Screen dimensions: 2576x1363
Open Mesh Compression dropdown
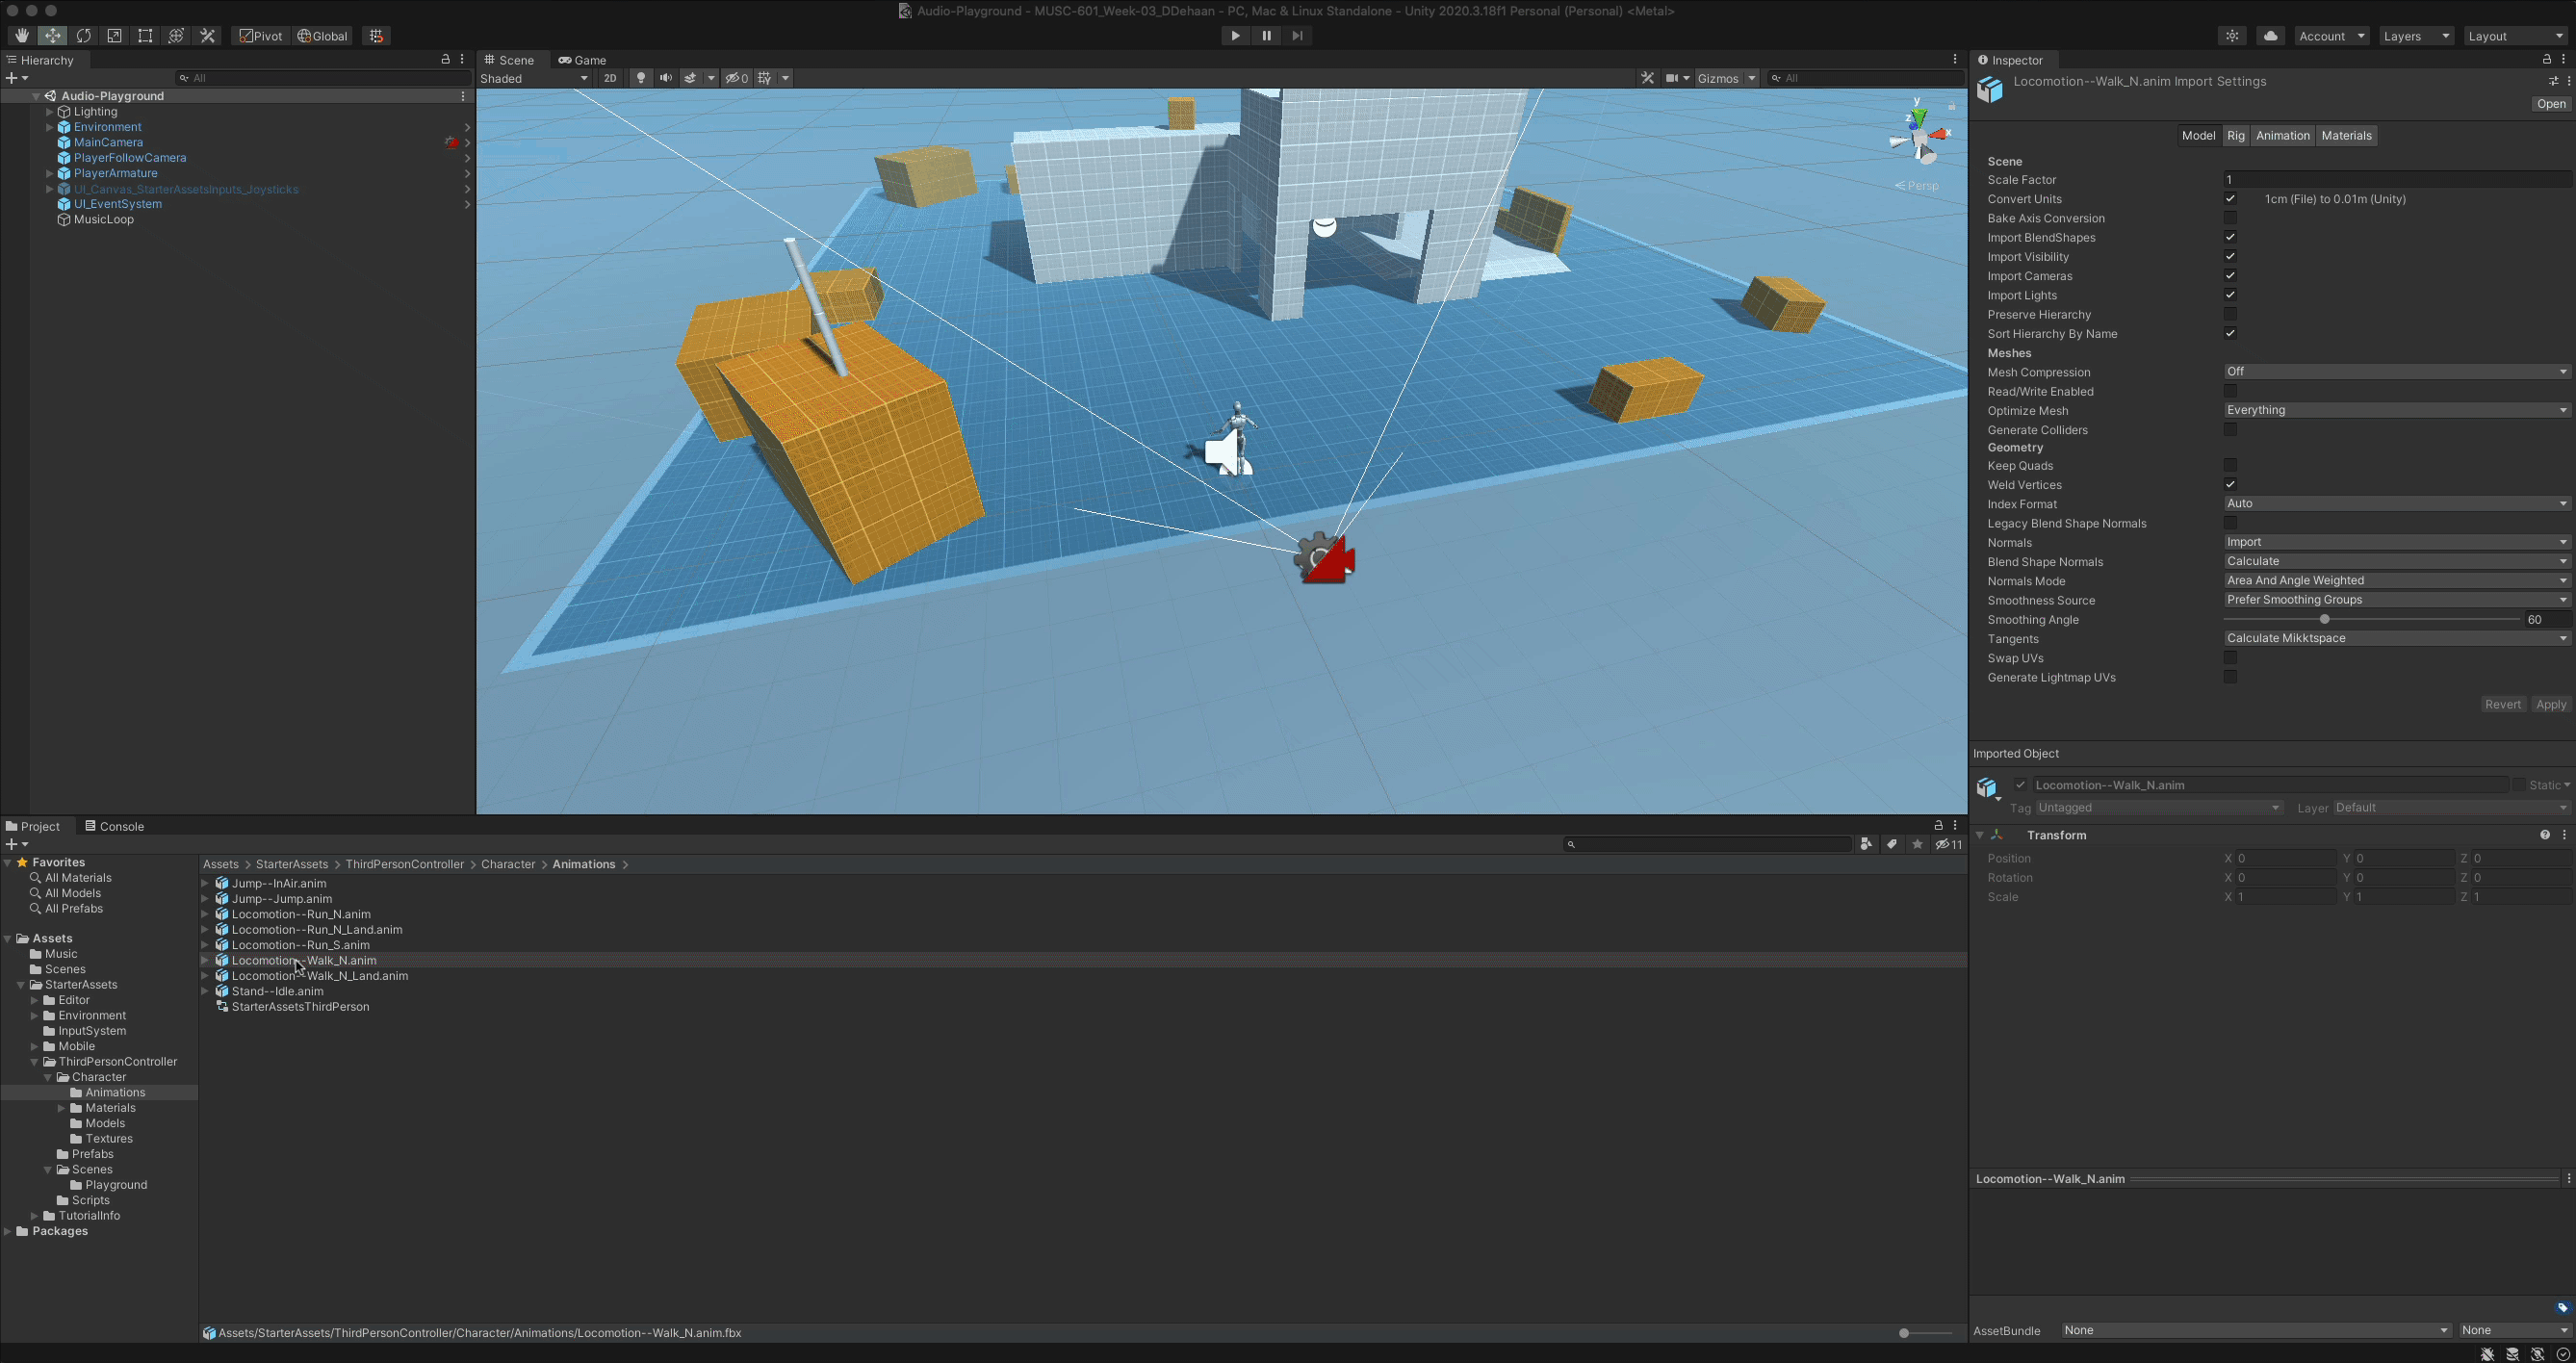(2395, 372)
